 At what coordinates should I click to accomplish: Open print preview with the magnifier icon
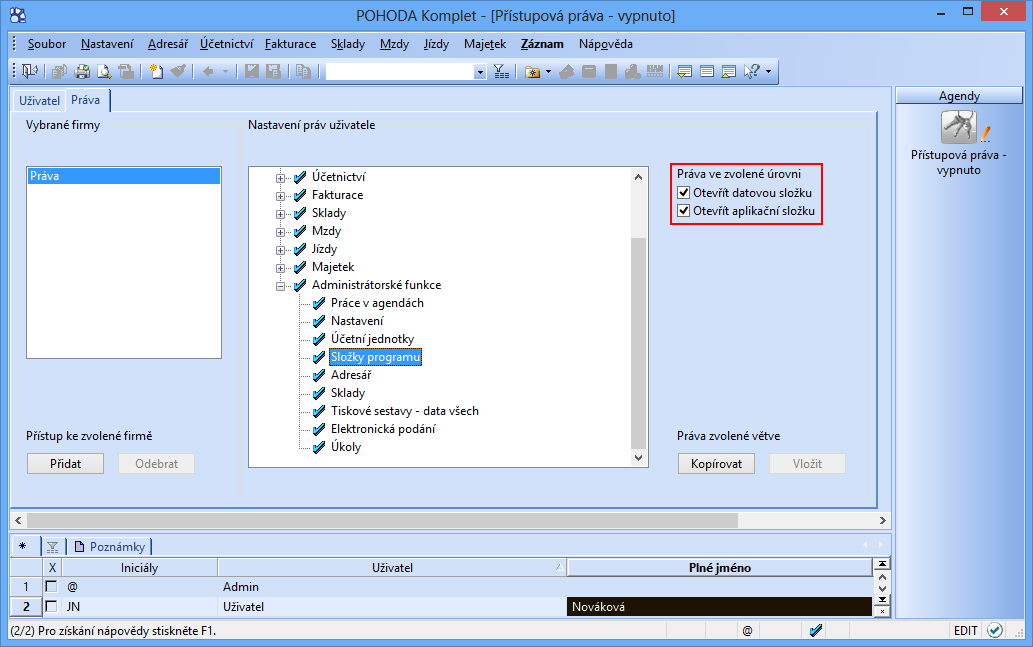(x=104, y=71)
